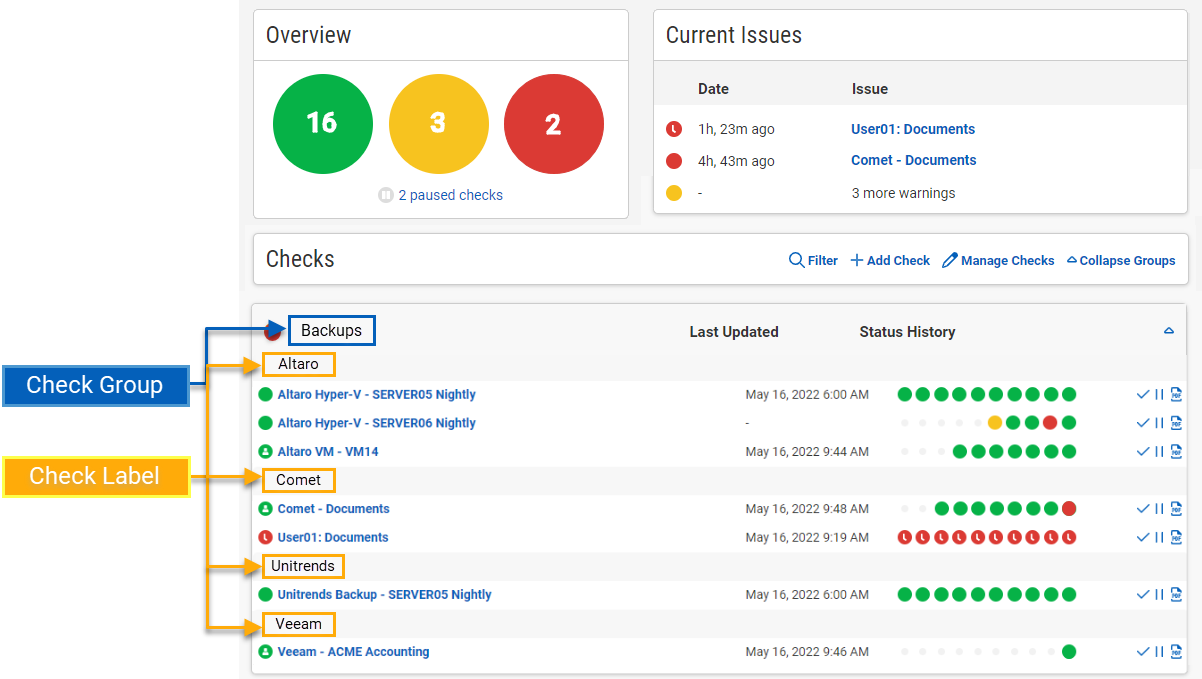
Task: Click green status dot left of Altaro Hyper-V SERVER05 Nightly
Action: click(266, 394)
